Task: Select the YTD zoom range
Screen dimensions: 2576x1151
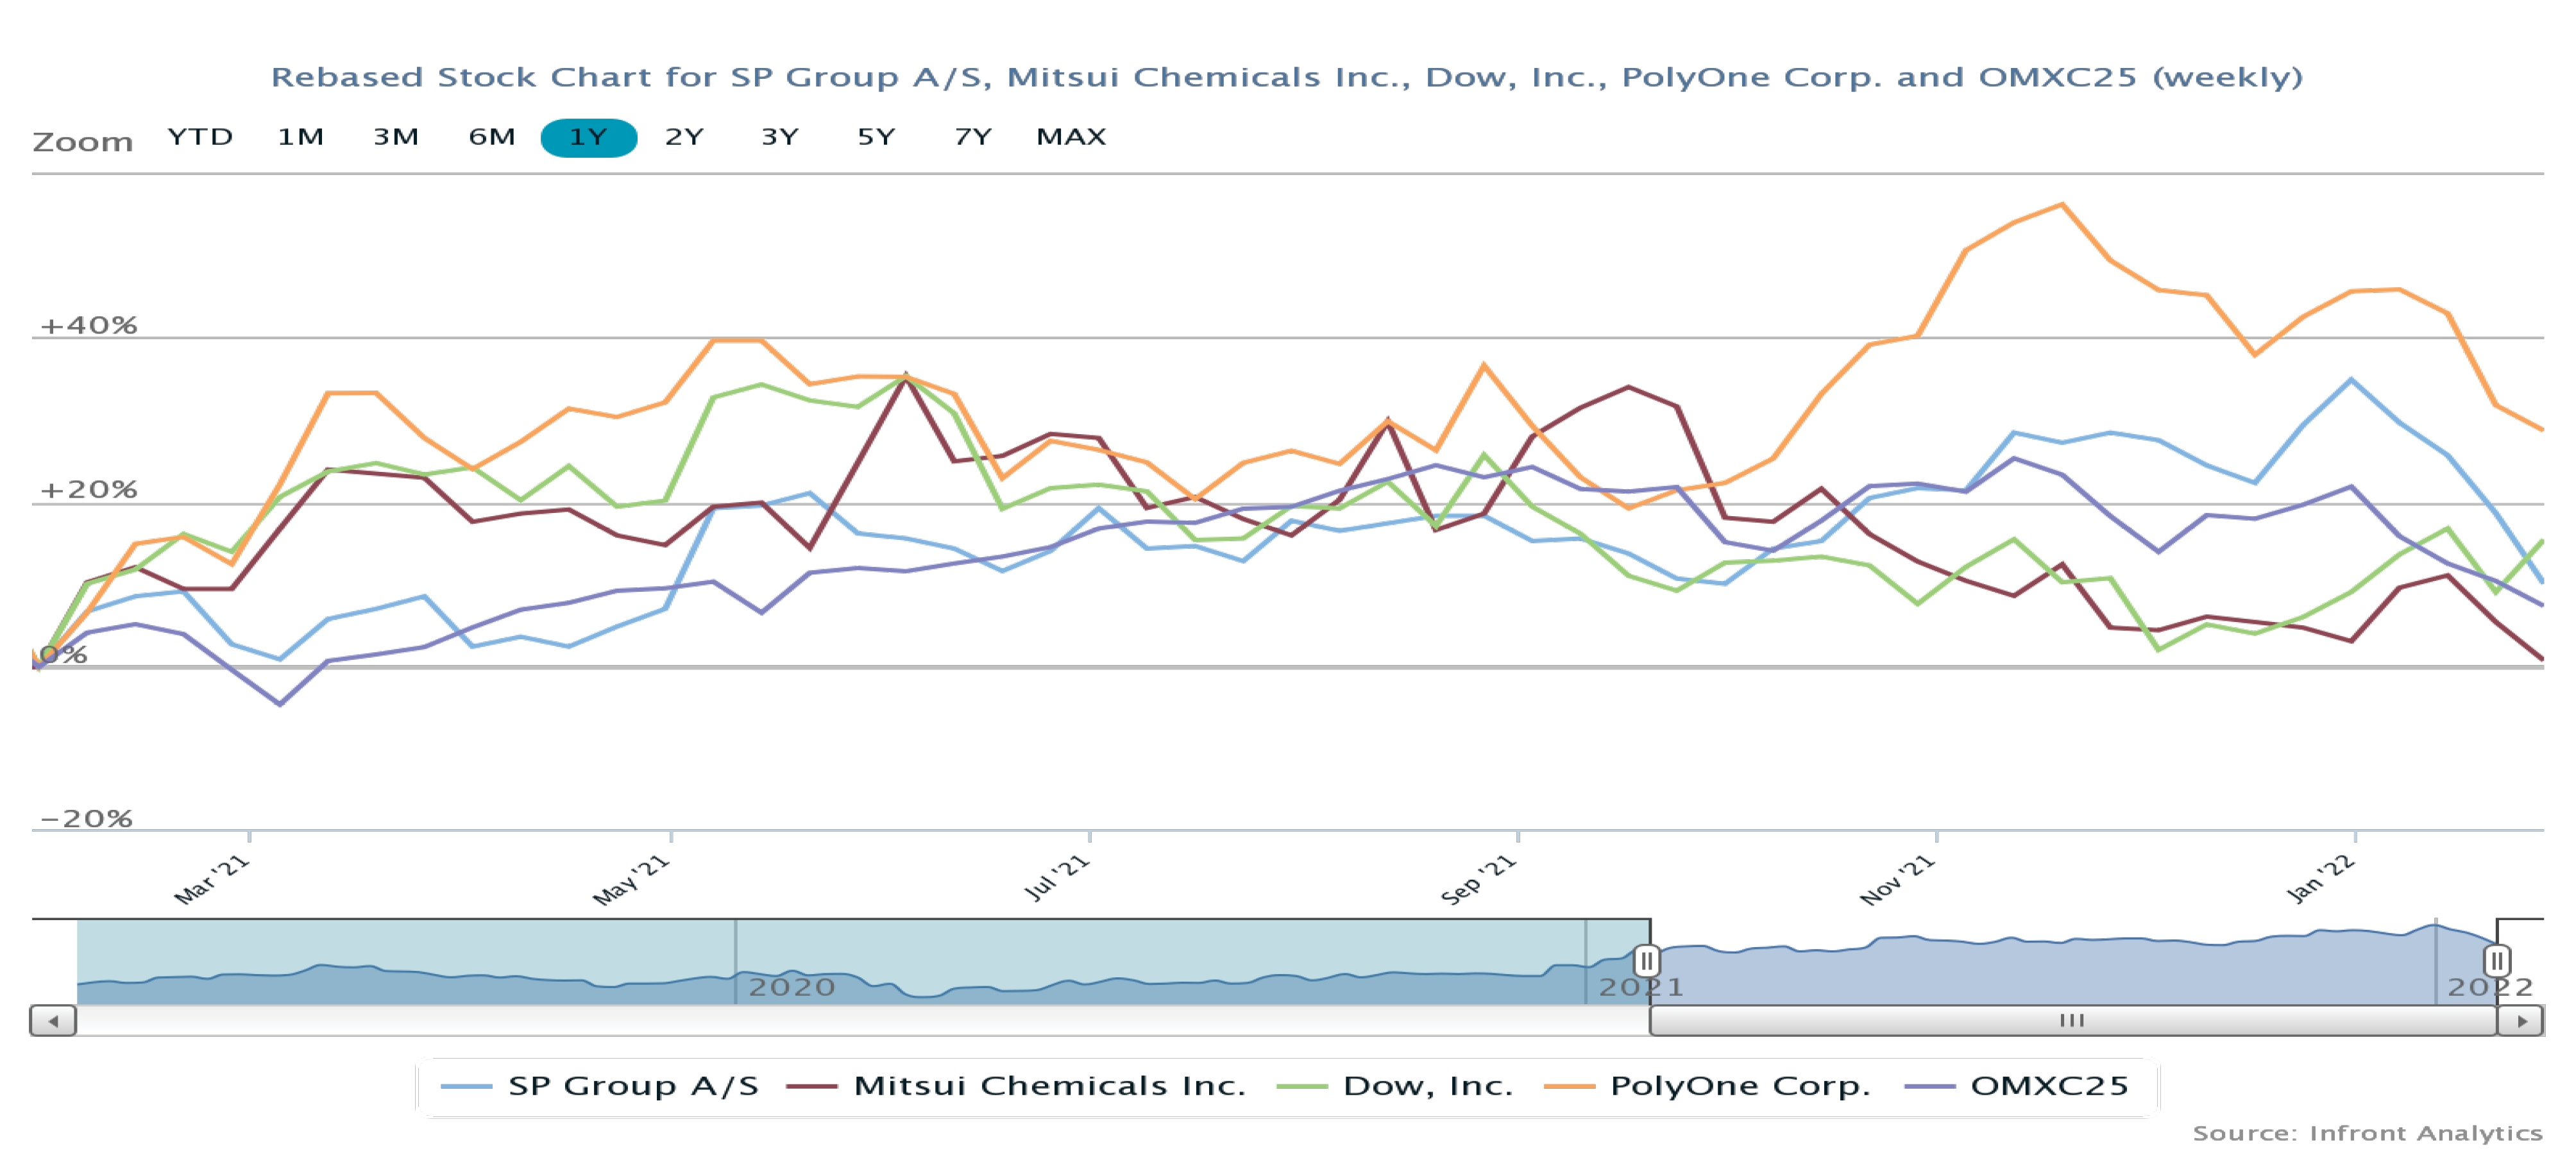Action: pyautogui.click(x=200, y=137)
